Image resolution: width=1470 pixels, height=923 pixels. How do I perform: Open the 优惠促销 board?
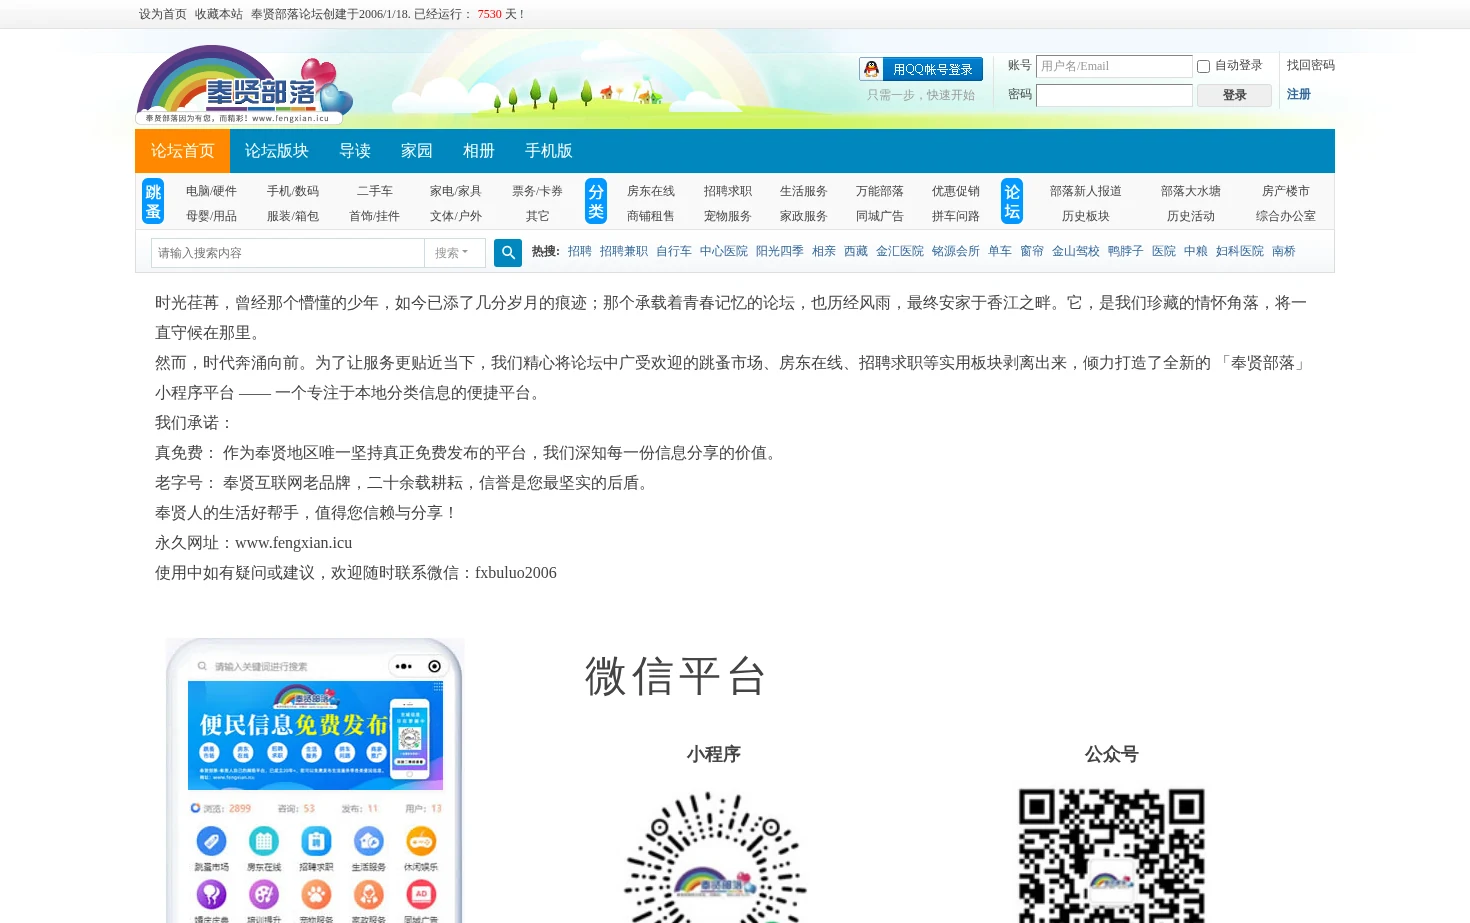click(956, 191)
